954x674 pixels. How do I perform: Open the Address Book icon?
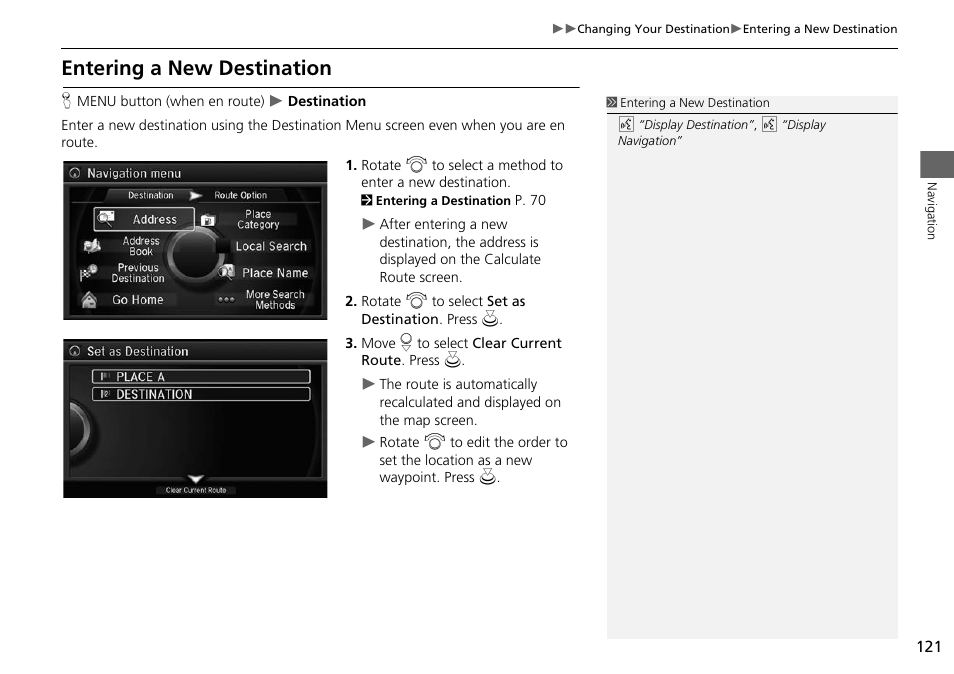click(x=90, y=245)
